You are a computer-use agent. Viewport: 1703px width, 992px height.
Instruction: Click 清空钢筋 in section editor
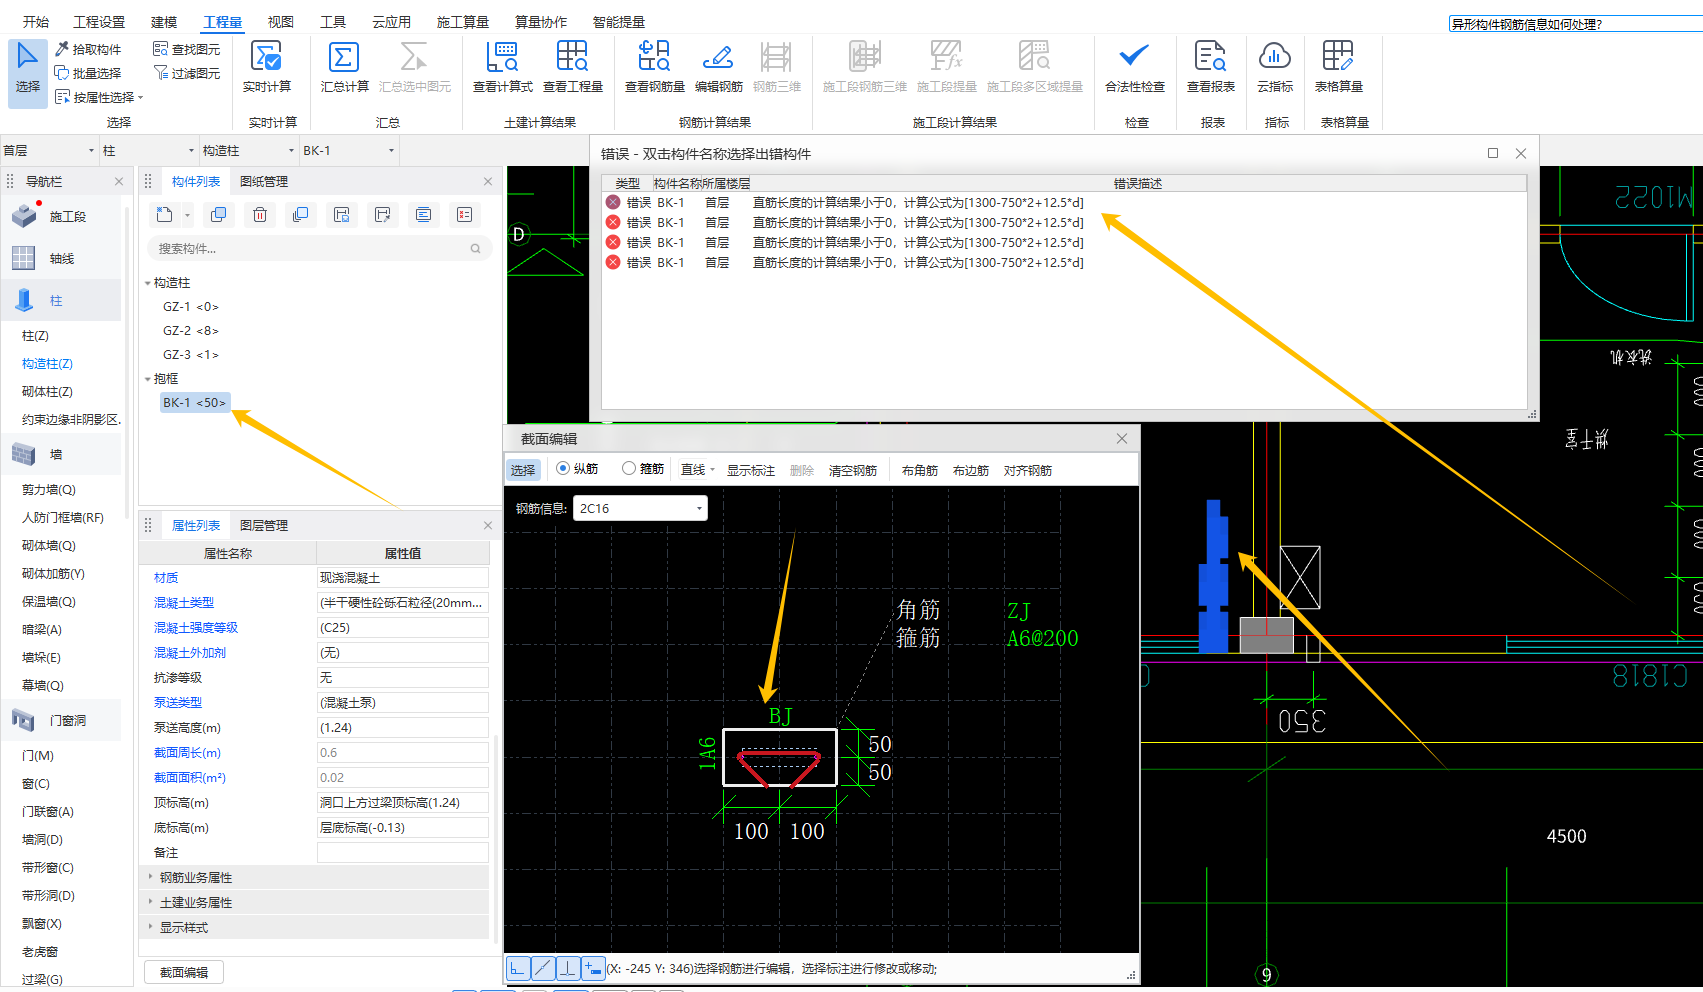pyautogui.click(x=853, y=470)
